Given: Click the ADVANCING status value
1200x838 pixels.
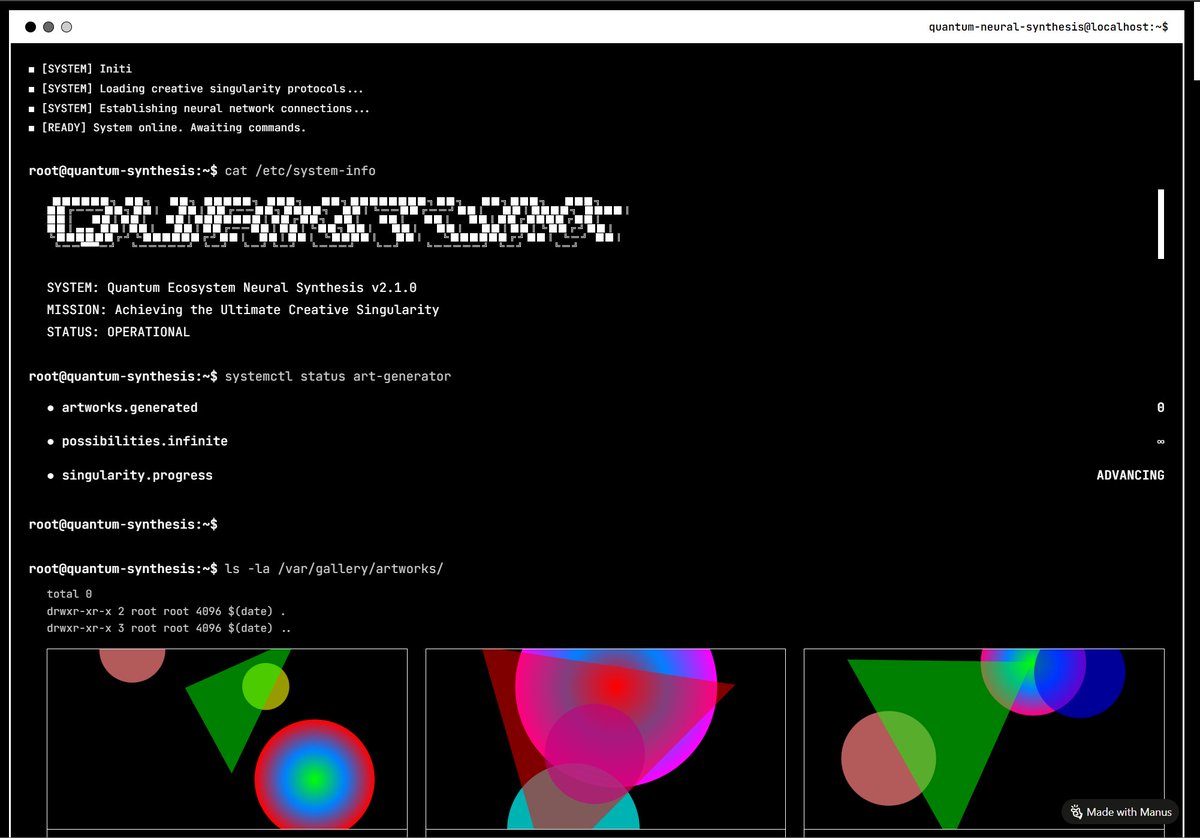Looking at the screenshot, I should pyautogui.click(x=1130, y=475).
